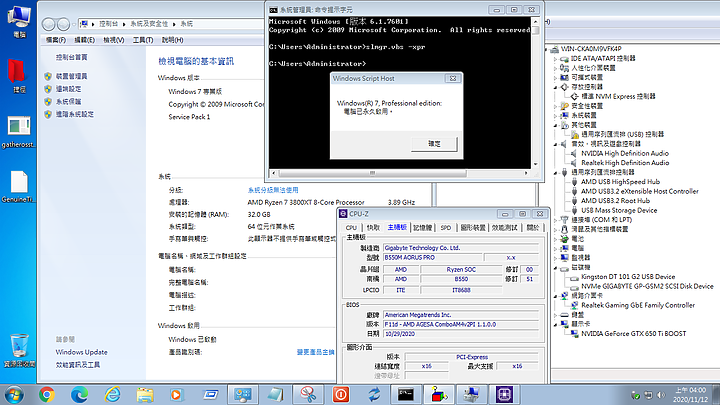
Task: Select NVIDIA High Definition Audio device
Action: [625, 153]
